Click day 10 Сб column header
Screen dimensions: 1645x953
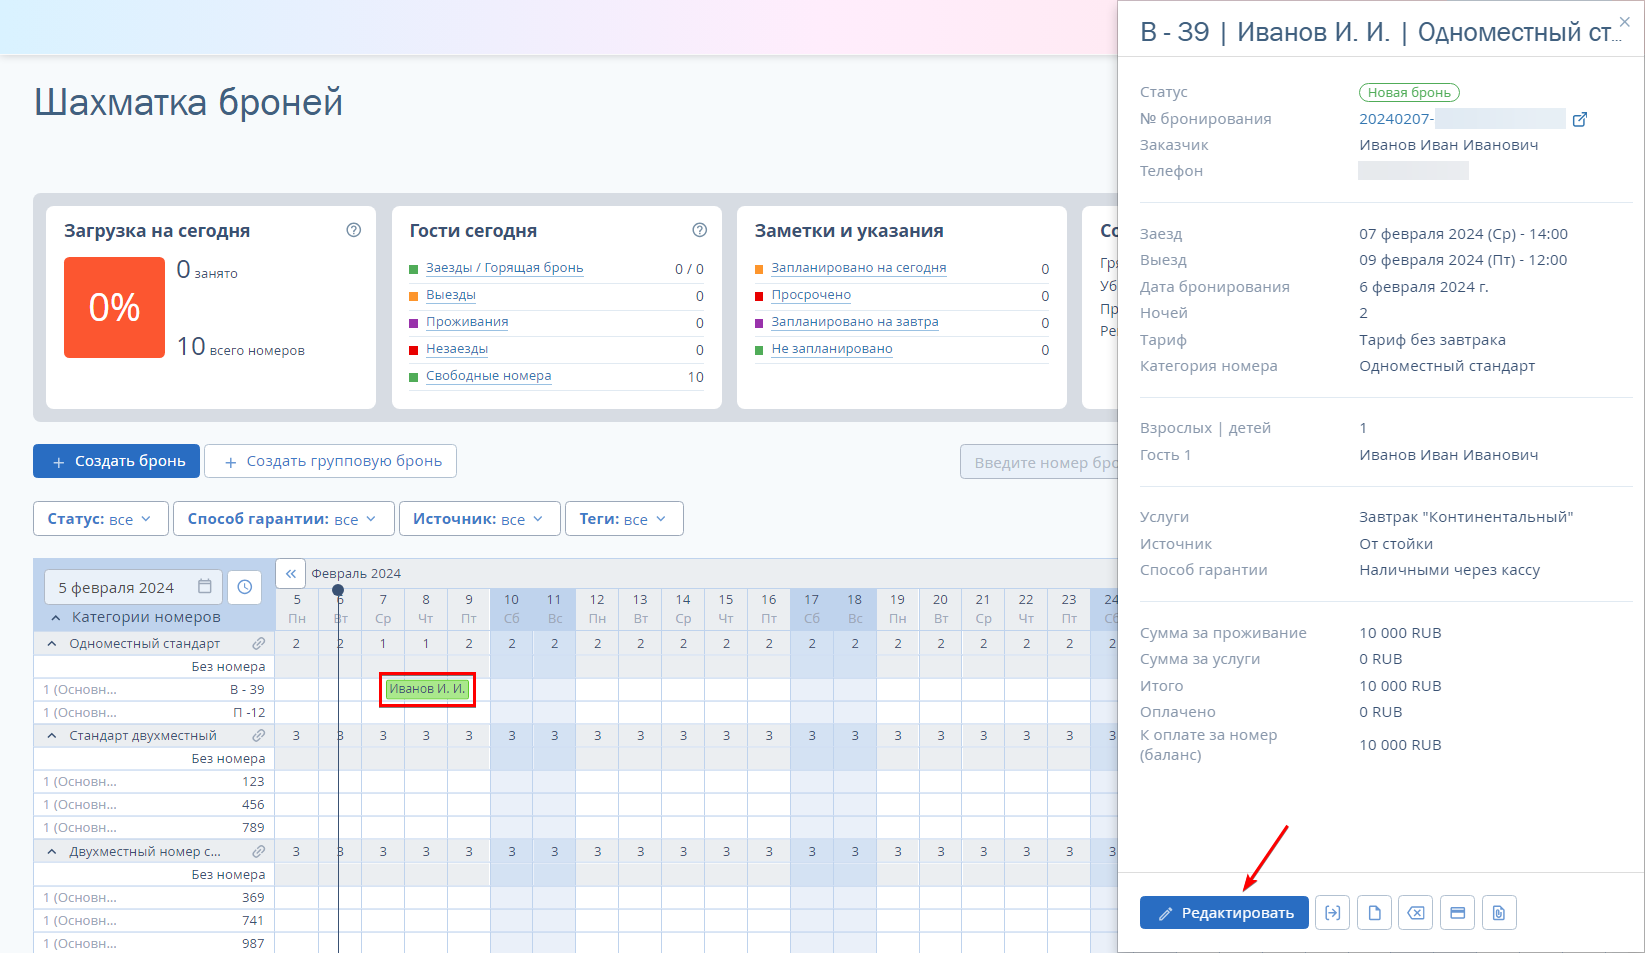click(511, 609)
